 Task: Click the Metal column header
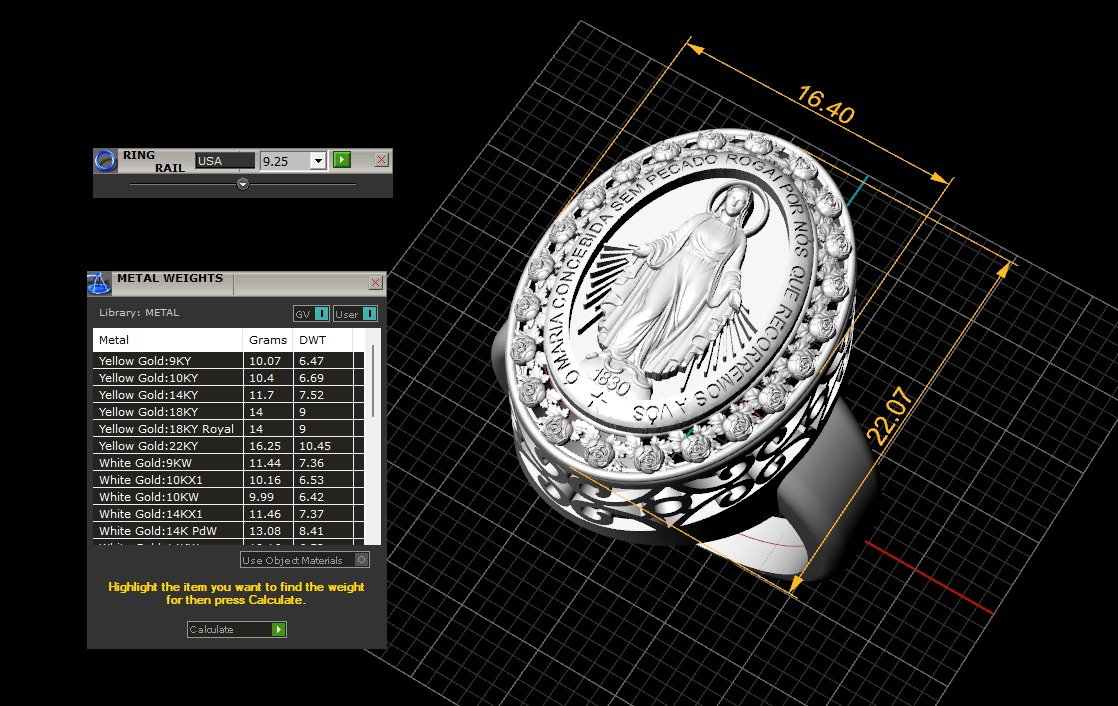[x=168, y=340]
